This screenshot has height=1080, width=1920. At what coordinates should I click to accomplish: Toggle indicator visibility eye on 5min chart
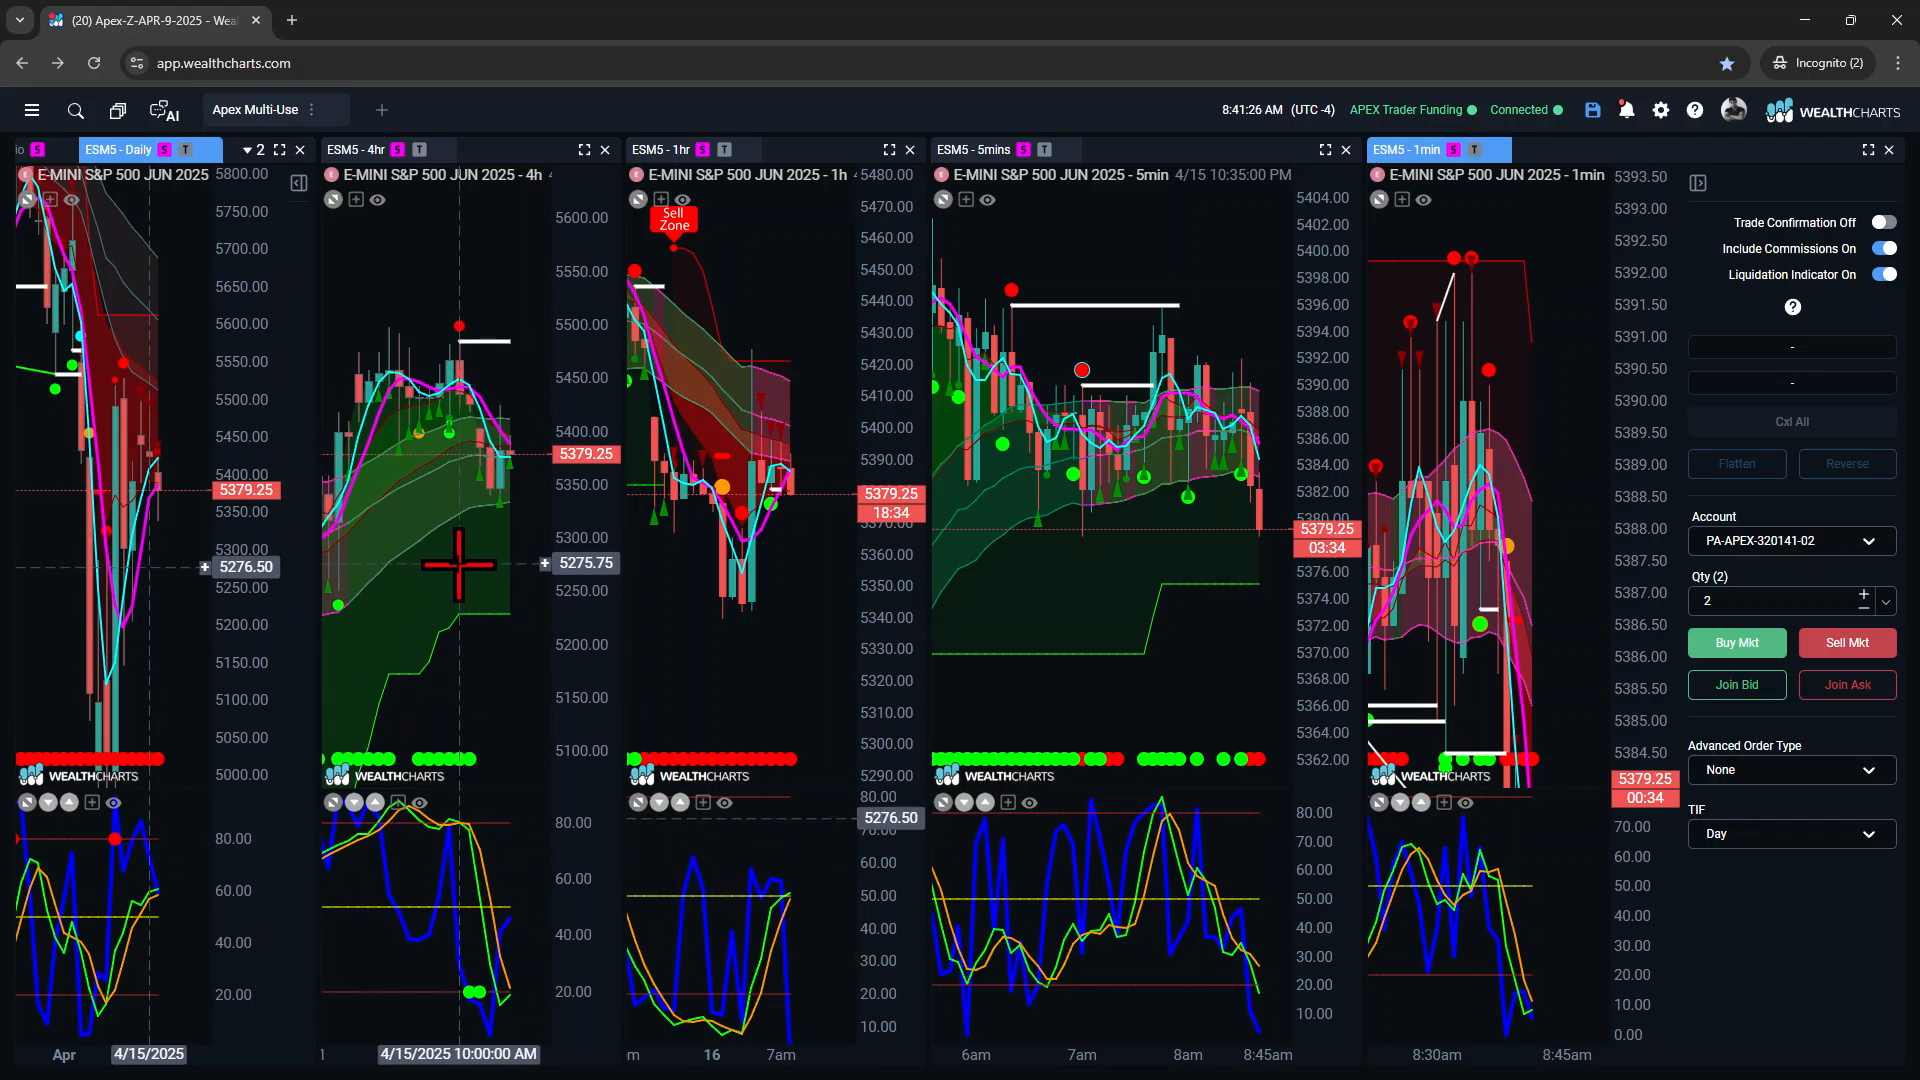(x=988, y=200)
